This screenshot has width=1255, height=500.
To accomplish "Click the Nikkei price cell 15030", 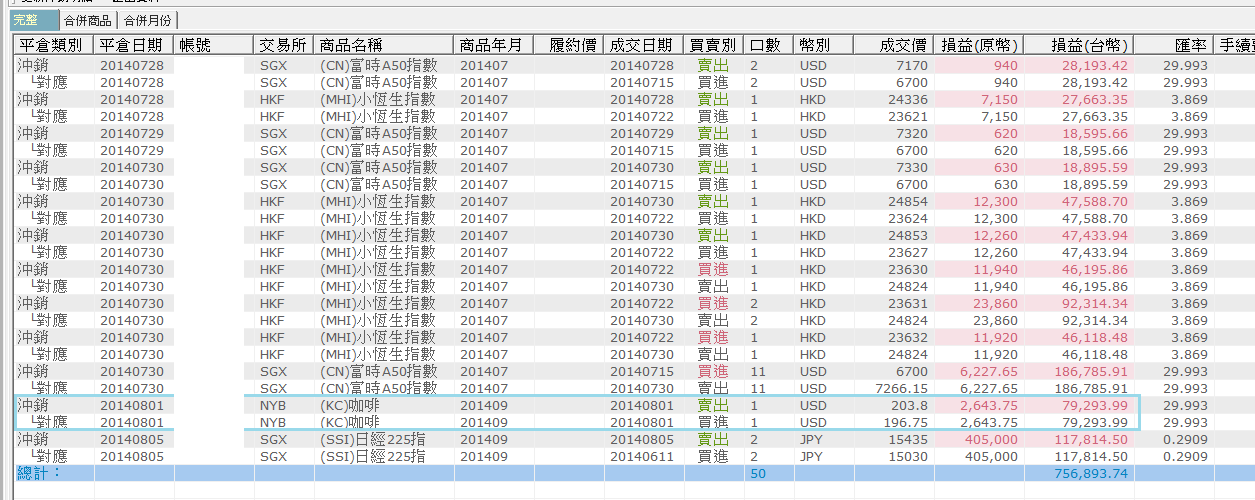I will 894,456.
